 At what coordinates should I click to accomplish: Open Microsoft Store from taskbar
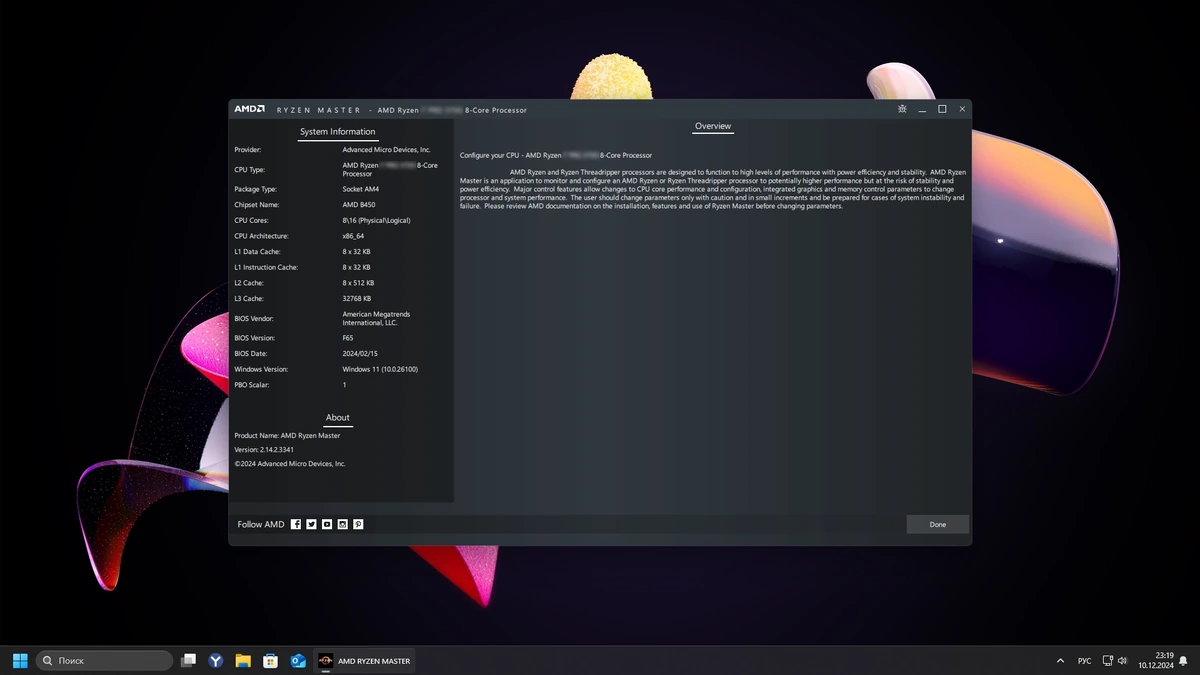pos(270,660)
